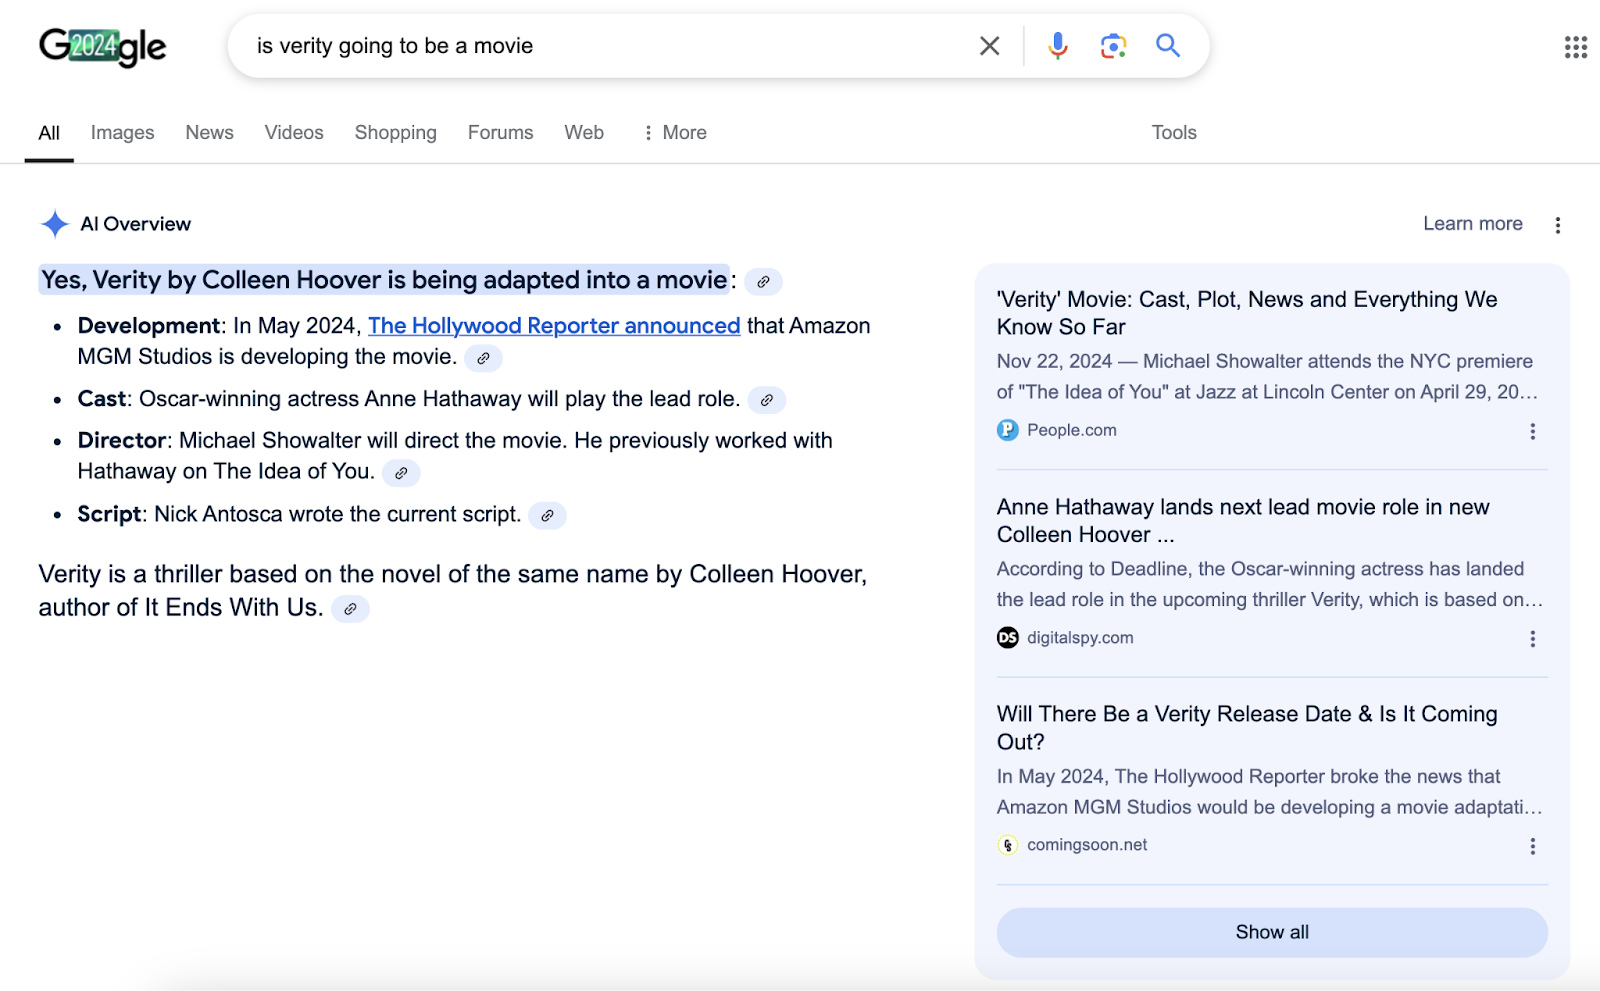
Task: Switch to the Images tab
Action: pyautogui.click(x=122, y=132)
